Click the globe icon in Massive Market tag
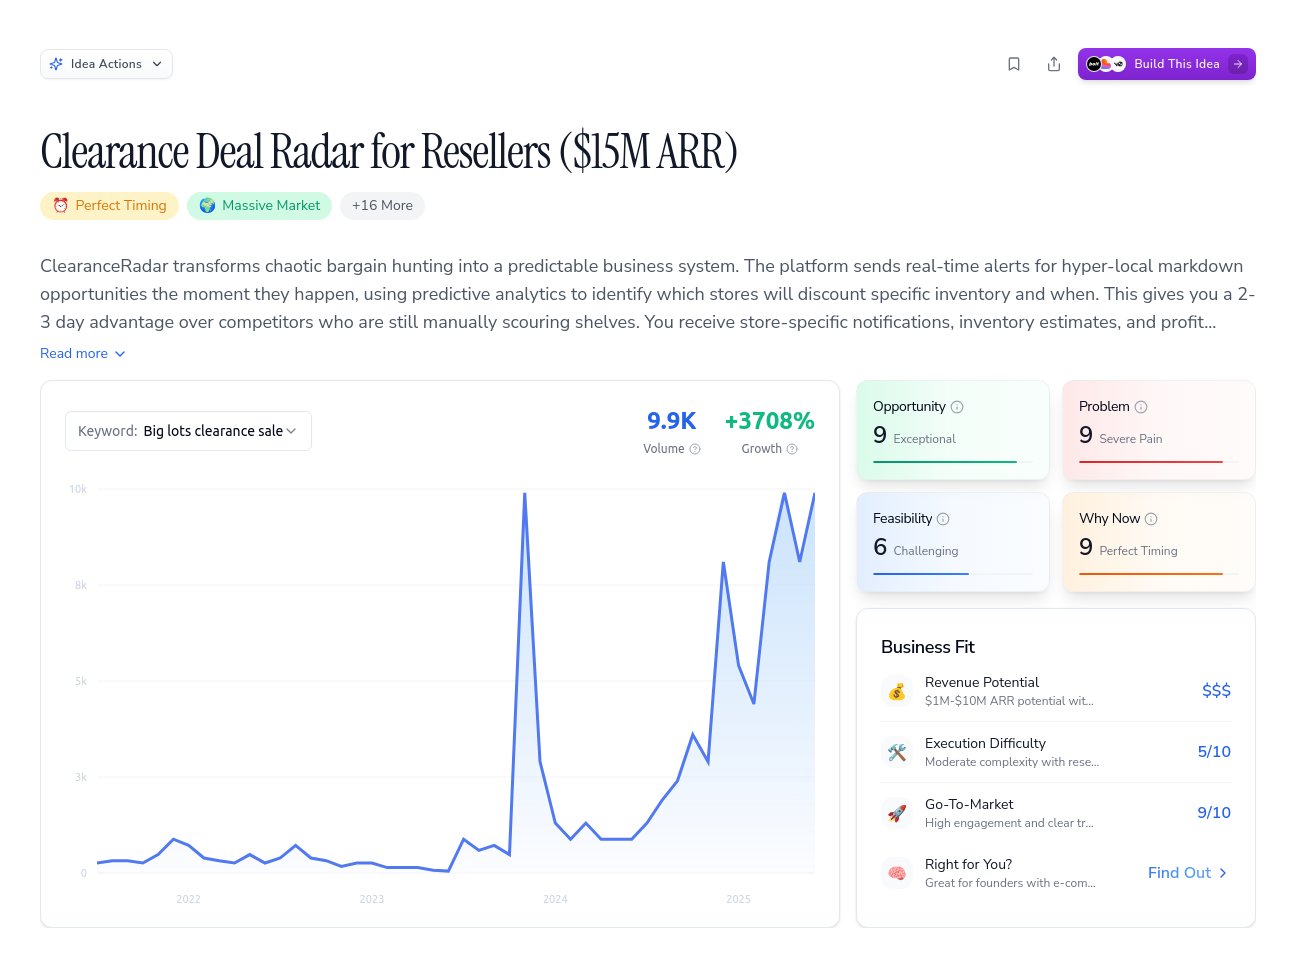Viewport: 1296px width, 968px height. click(x=207, y=206)
